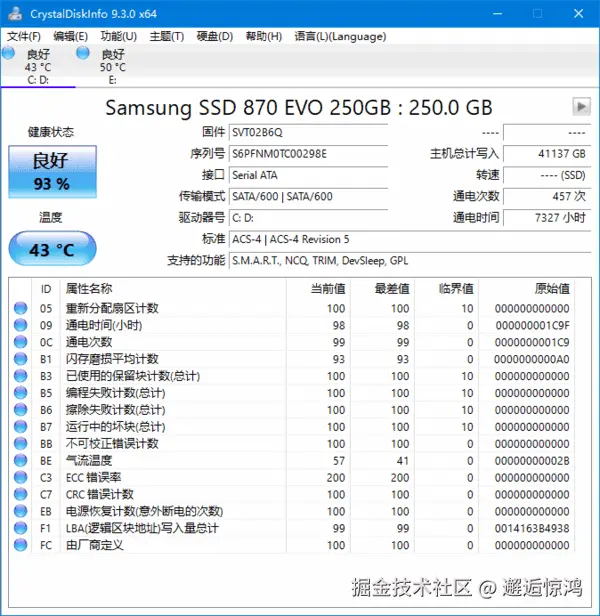The image size is (600, 616).
Task: Select the LBA(逻辑区块地址)写入量总计 row
Action: 293,528
